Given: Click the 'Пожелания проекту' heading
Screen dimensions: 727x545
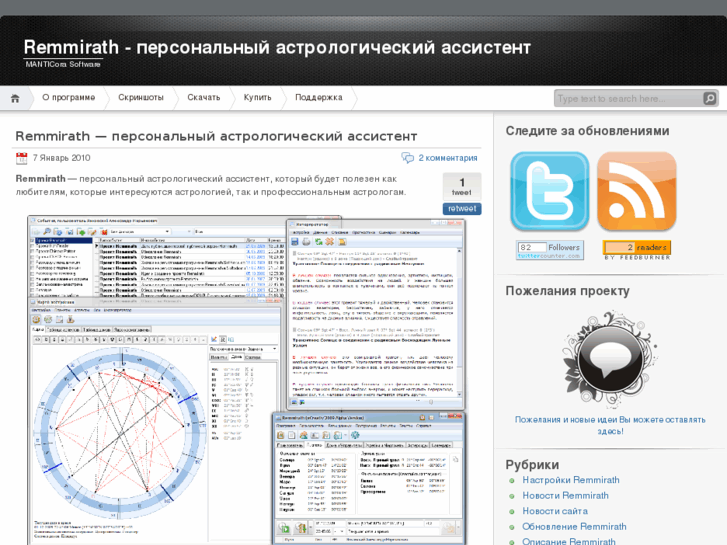Looking at the screenshot, I should pos(568,291).
